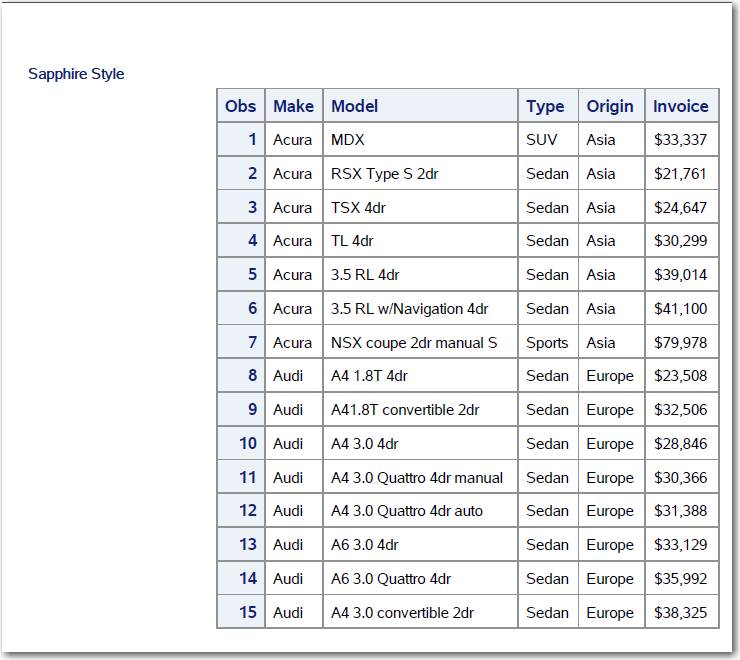Click the $79,978 invoice value
The width and height of the screenshot is (740, 660).
coord(680,343)
